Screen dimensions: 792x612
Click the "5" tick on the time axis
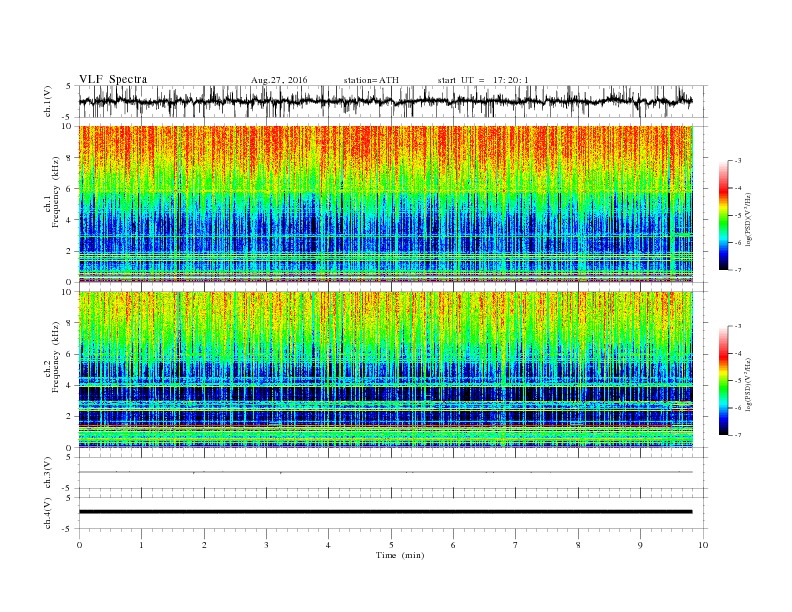pyautogui.click(x=391, y=545)
